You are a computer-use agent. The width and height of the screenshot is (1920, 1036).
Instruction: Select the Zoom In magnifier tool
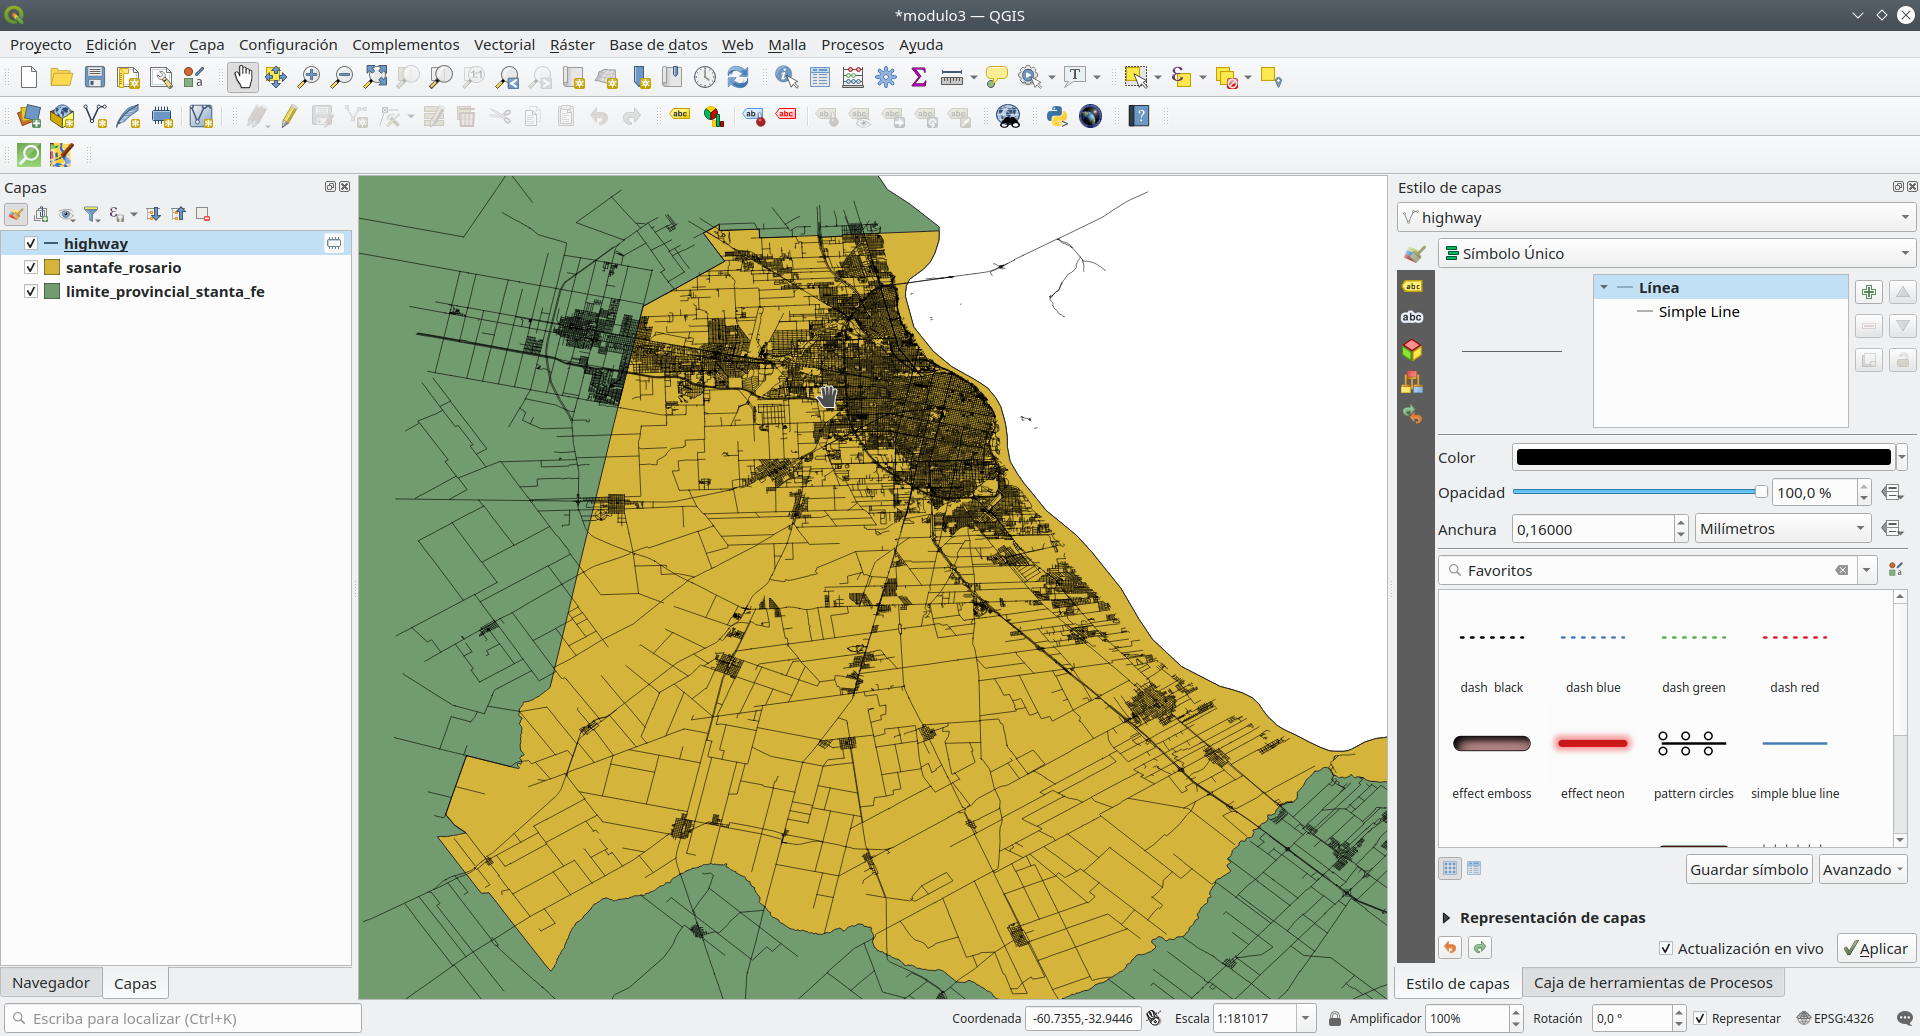(x=309, y=77)
